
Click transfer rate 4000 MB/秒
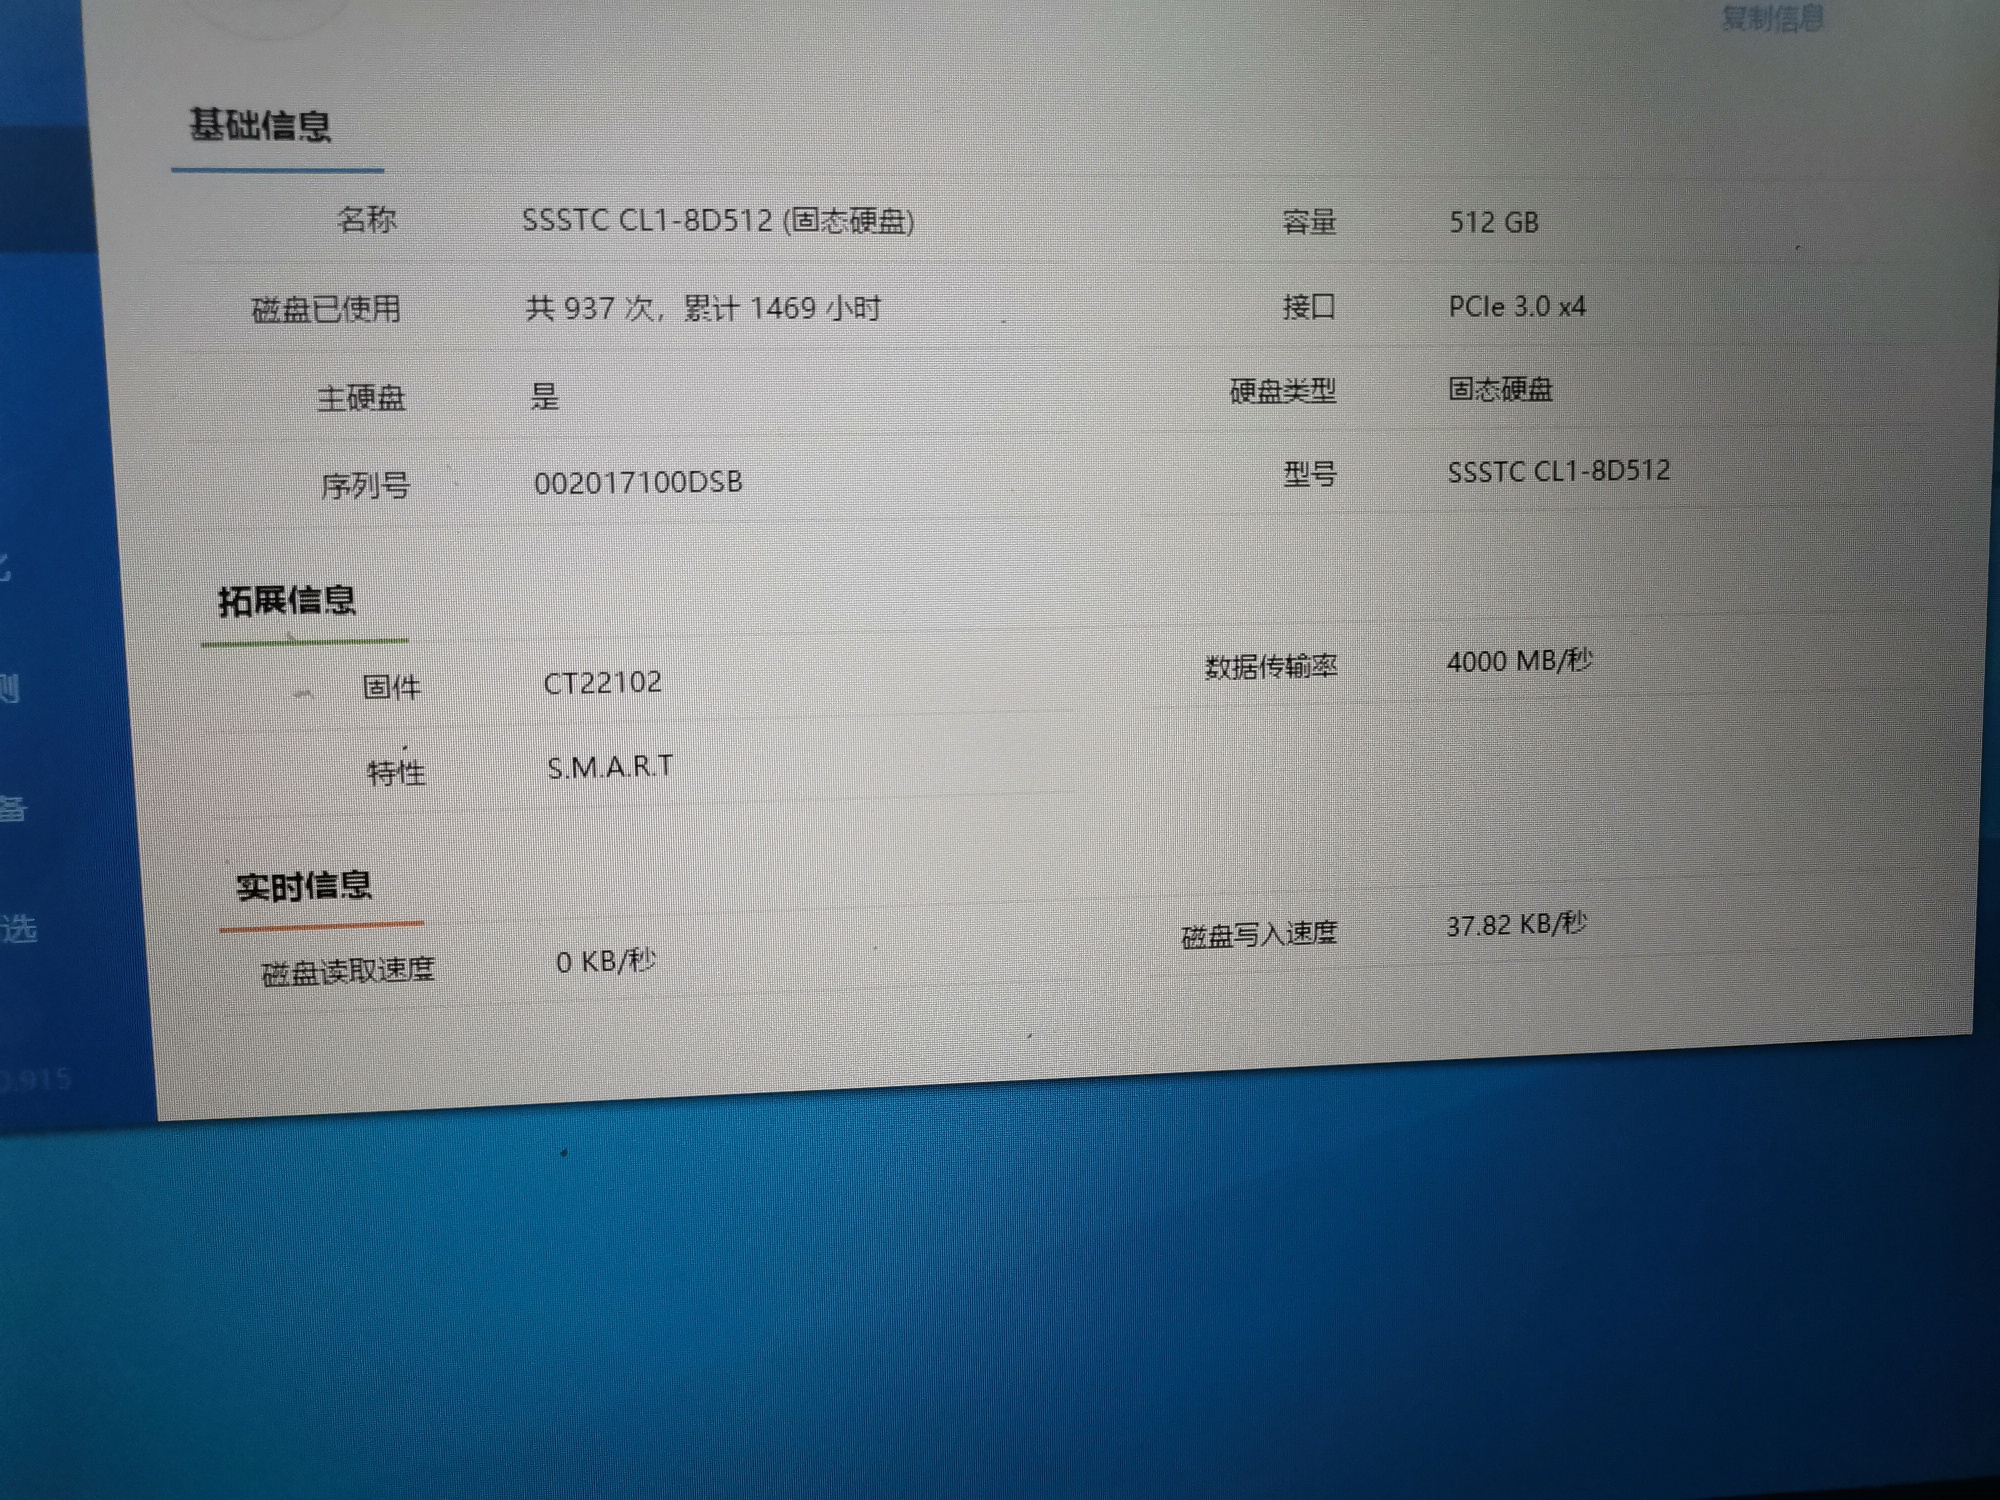pyautogui.click(x=1520, y=661)
